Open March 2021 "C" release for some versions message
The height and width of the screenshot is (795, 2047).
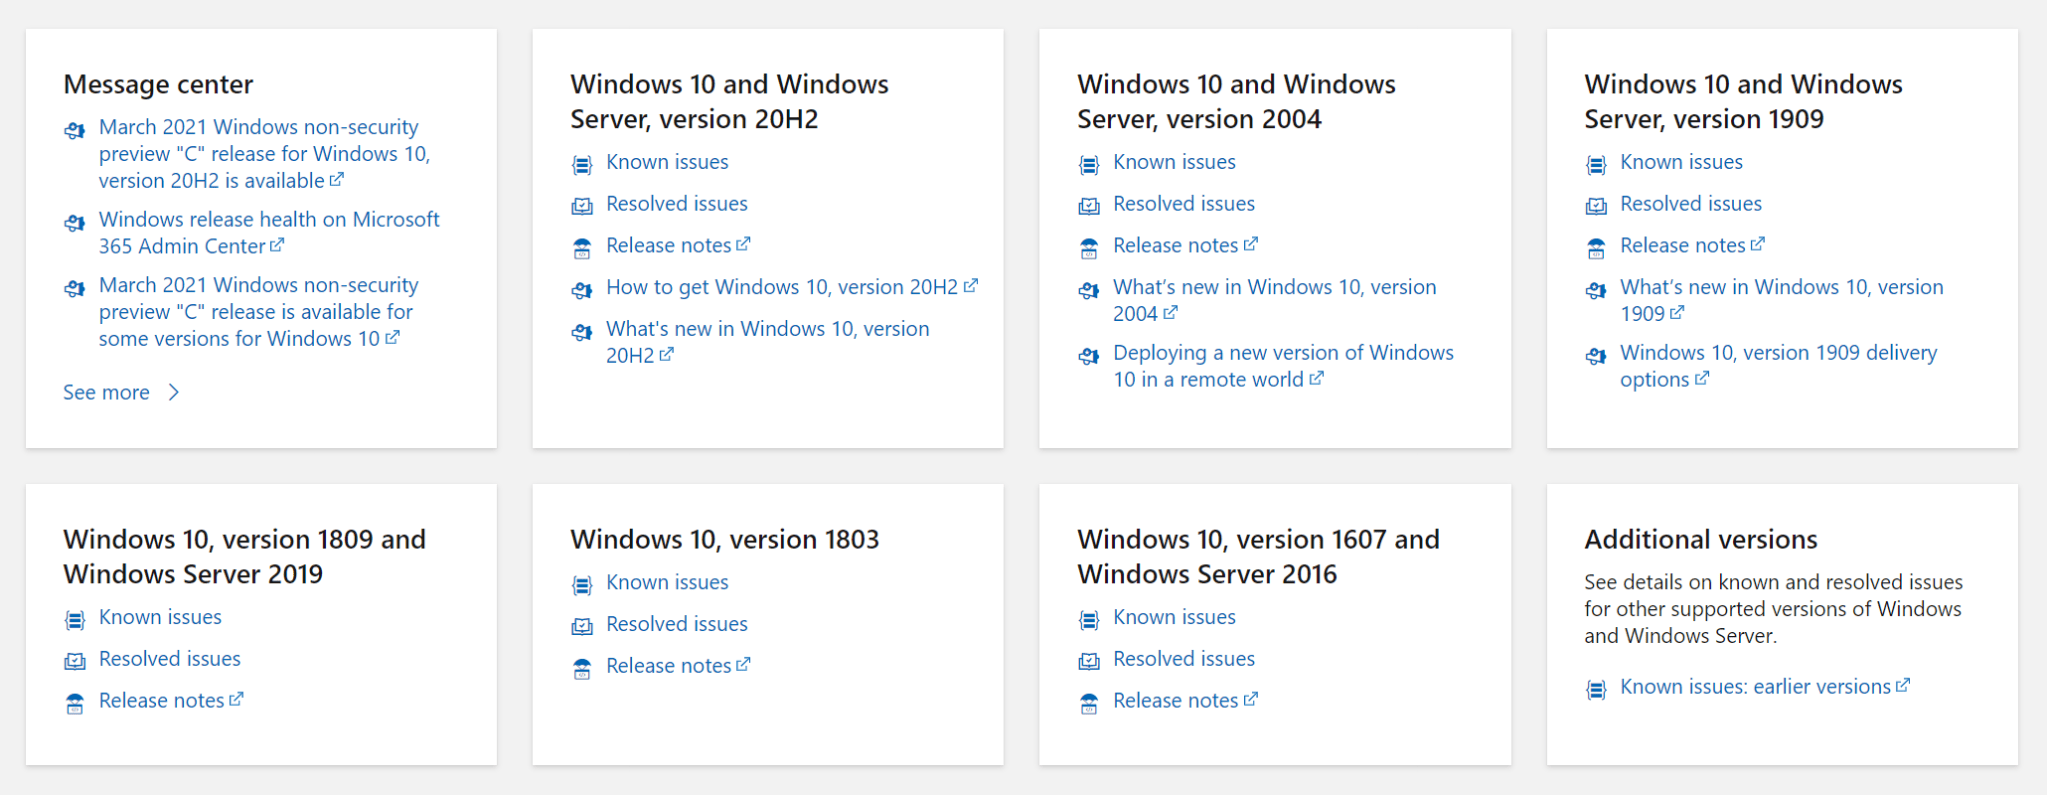[x=257, y=312]
